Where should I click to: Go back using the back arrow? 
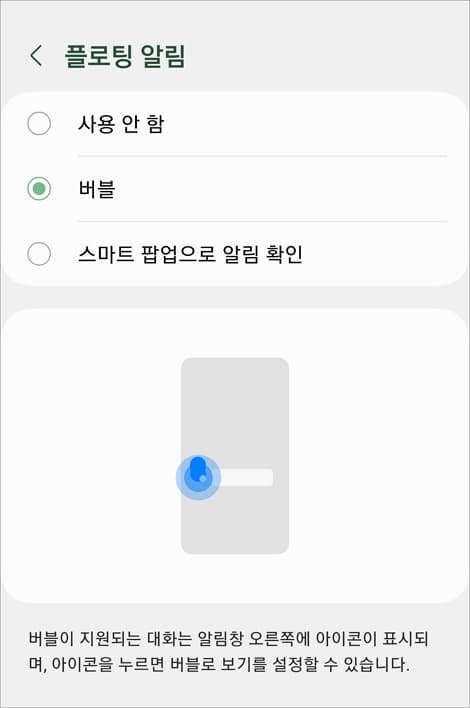[x=37, y=56]
